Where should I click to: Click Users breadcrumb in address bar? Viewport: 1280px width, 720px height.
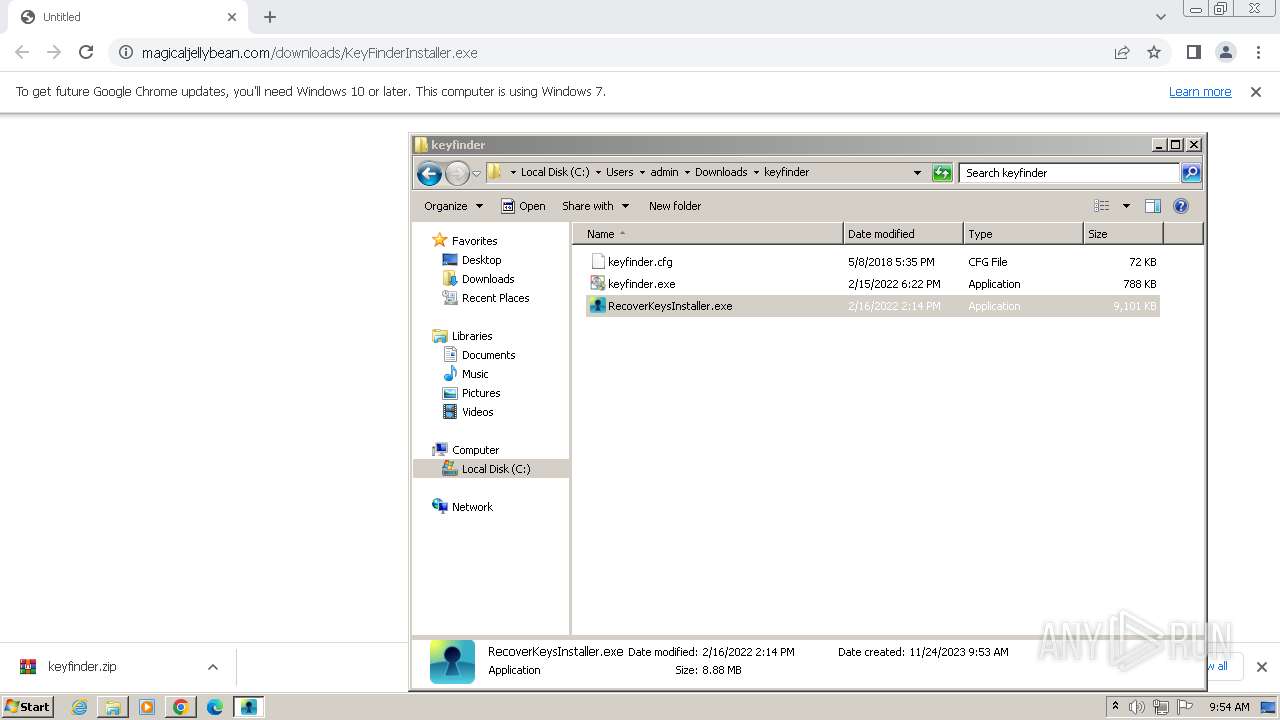(620, 172)
